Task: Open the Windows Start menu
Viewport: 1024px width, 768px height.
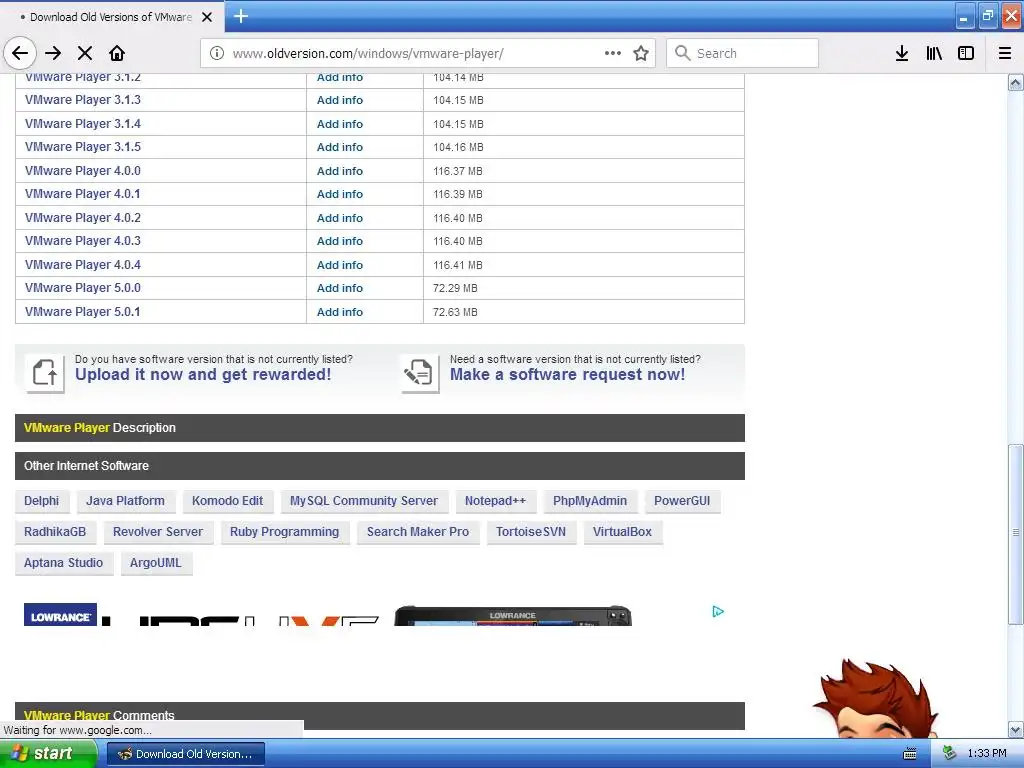Action: [x=47, y=754]
